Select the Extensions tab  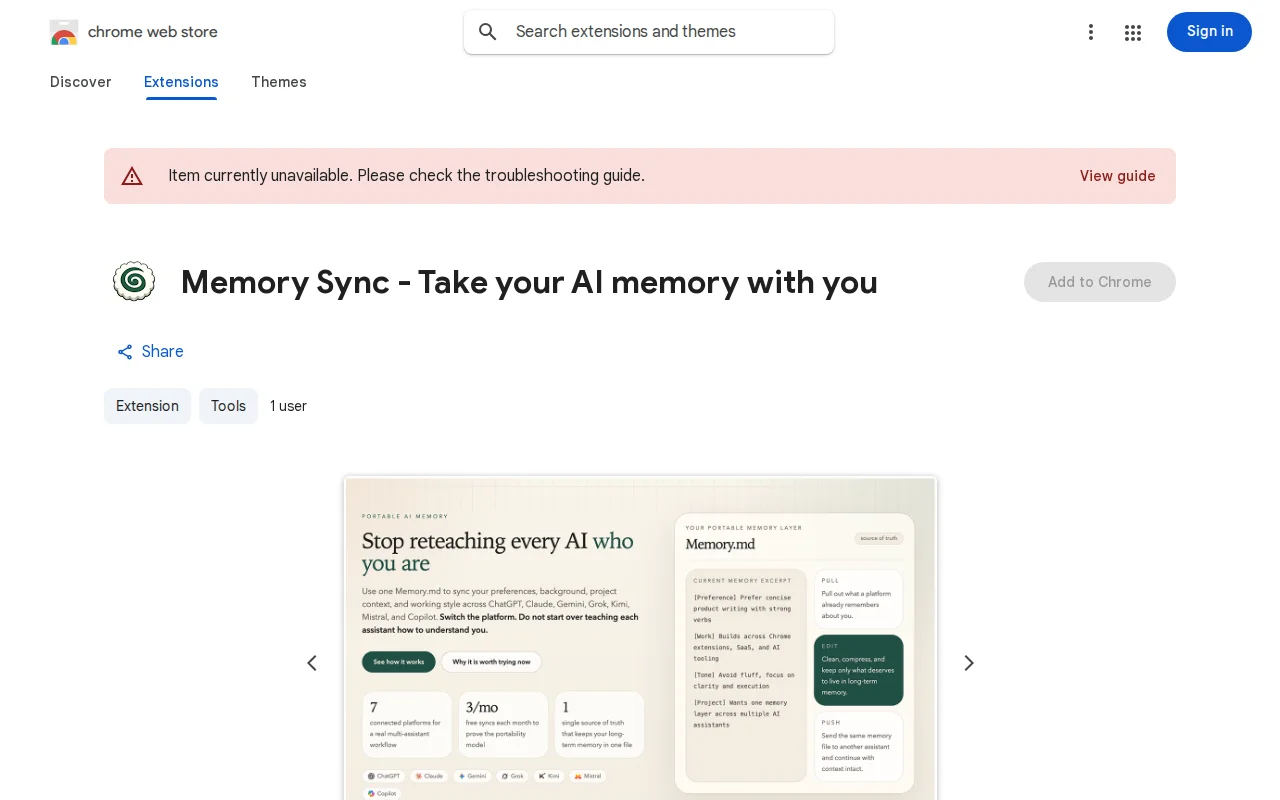point(181,82)
